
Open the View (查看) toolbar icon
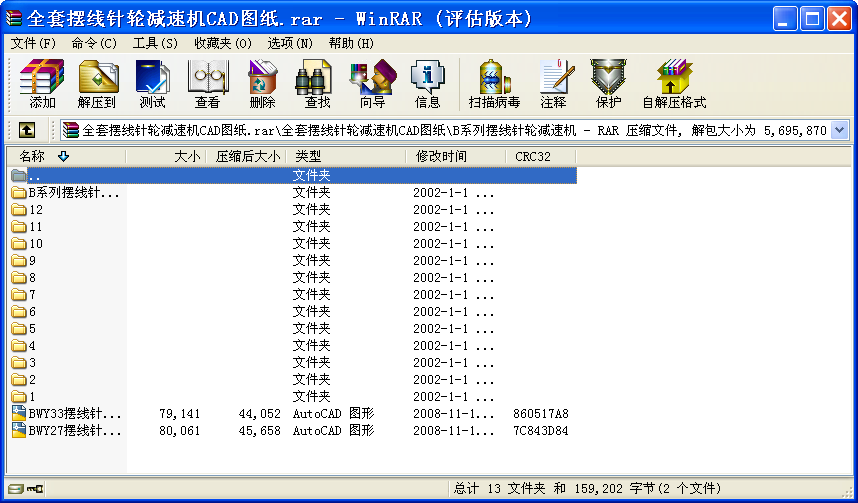click(x=207, y=84)
